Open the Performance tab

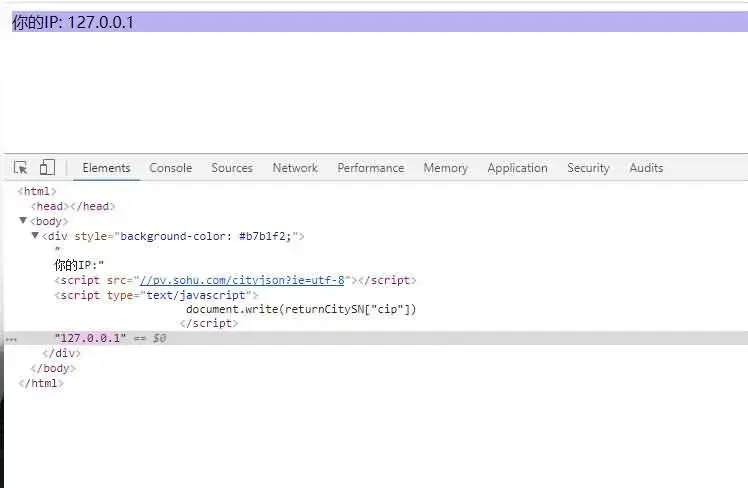[x=371, y=168]
